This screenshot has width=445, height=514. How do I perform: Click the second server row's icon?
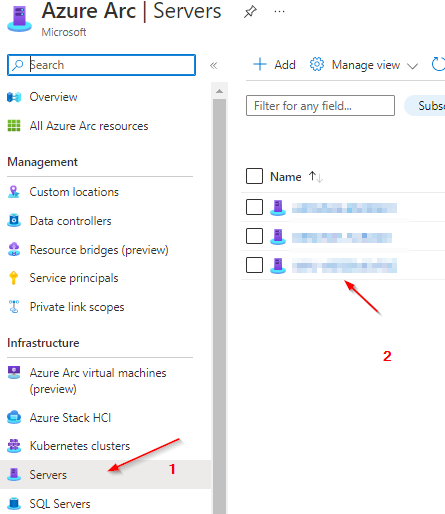278,237
